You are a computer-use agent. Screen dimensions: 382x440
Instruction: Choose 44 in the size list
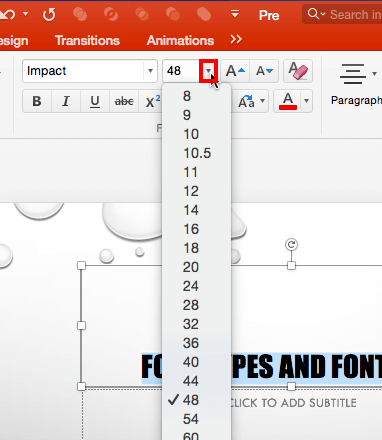(x=197, y=381)
